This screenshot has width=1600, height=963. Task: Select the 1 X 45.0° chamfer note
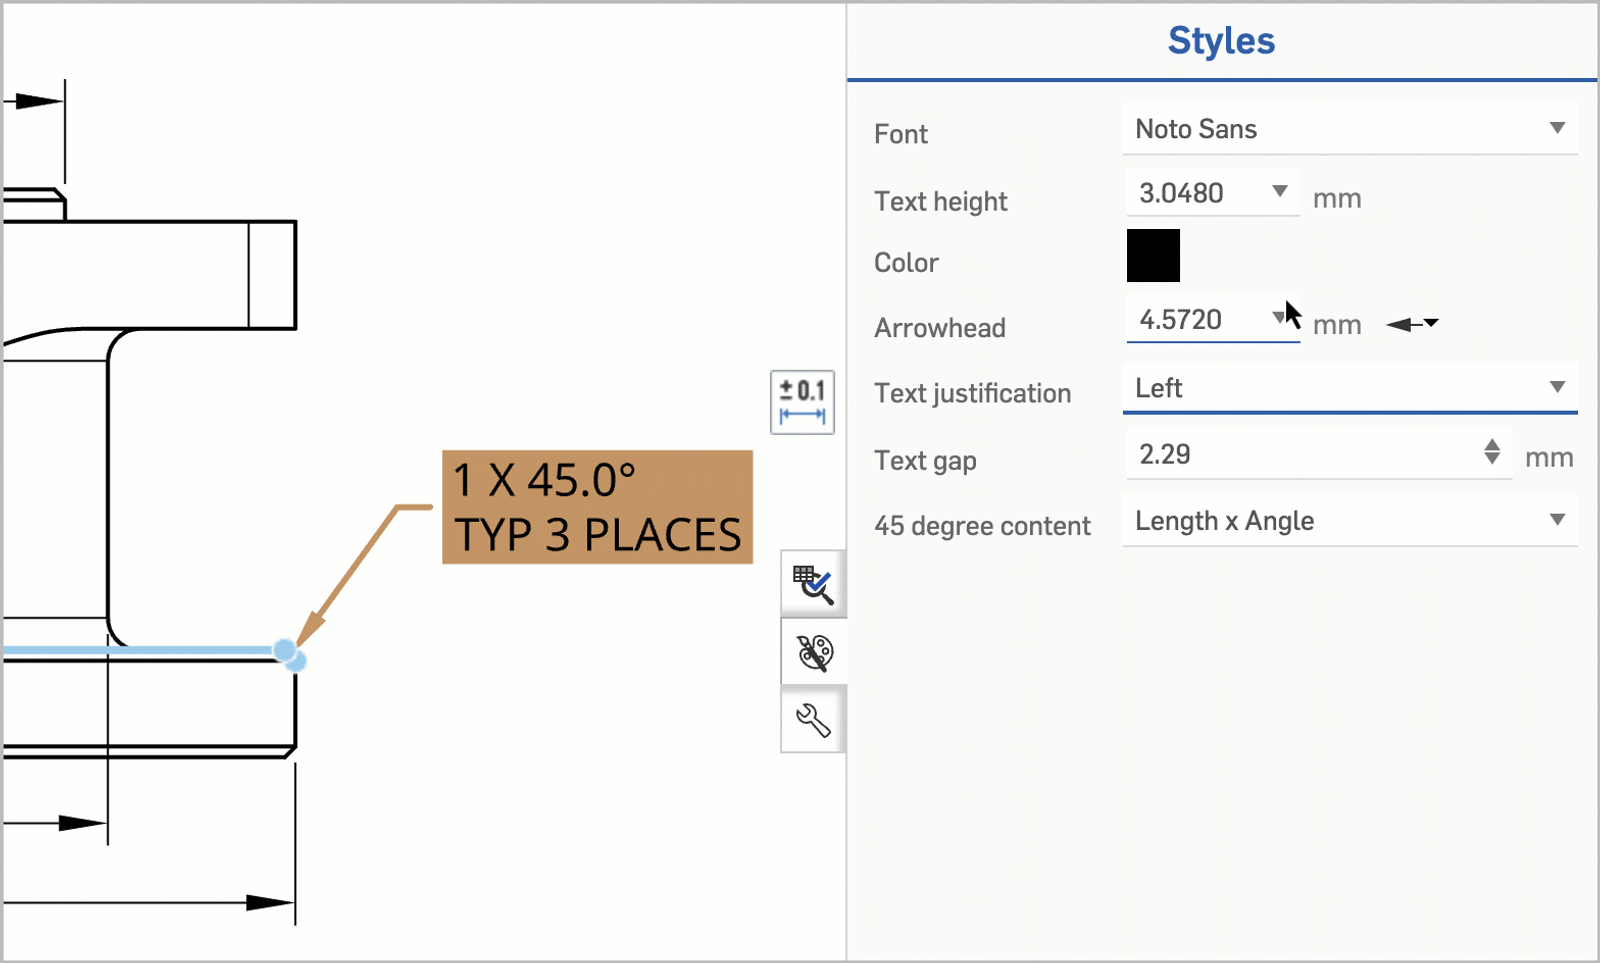[x=597, y=507]
